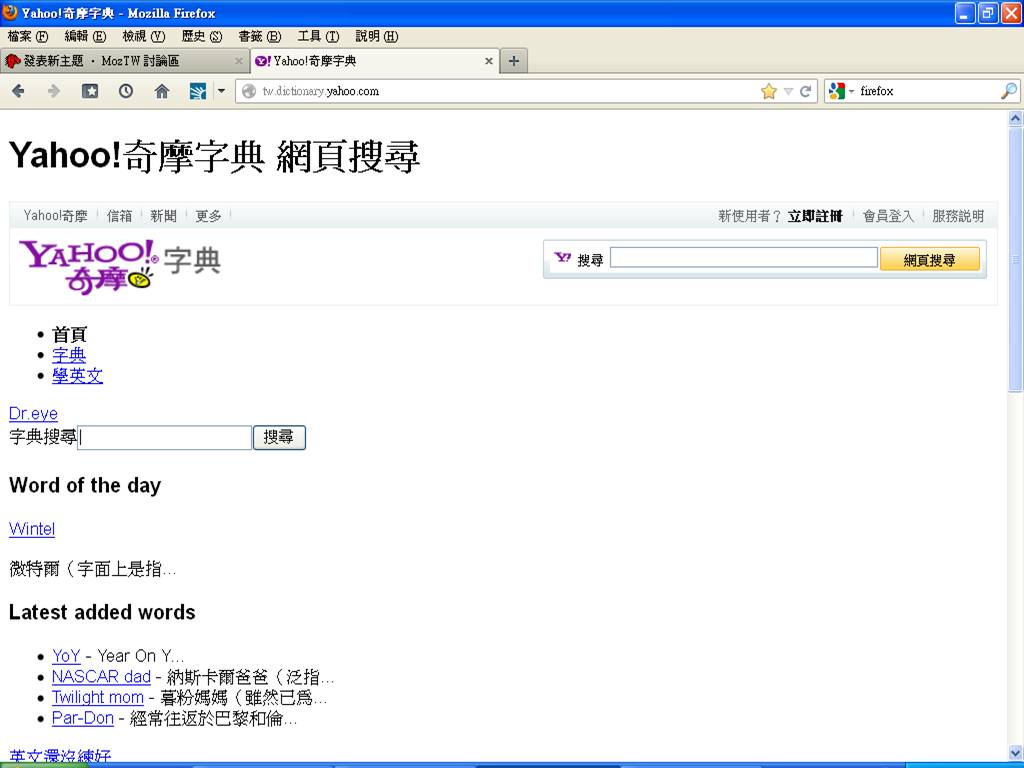Click the Yahoo web search input field
The width and height of the screenshot is (1024, 768).
click(x=743, y=257)
